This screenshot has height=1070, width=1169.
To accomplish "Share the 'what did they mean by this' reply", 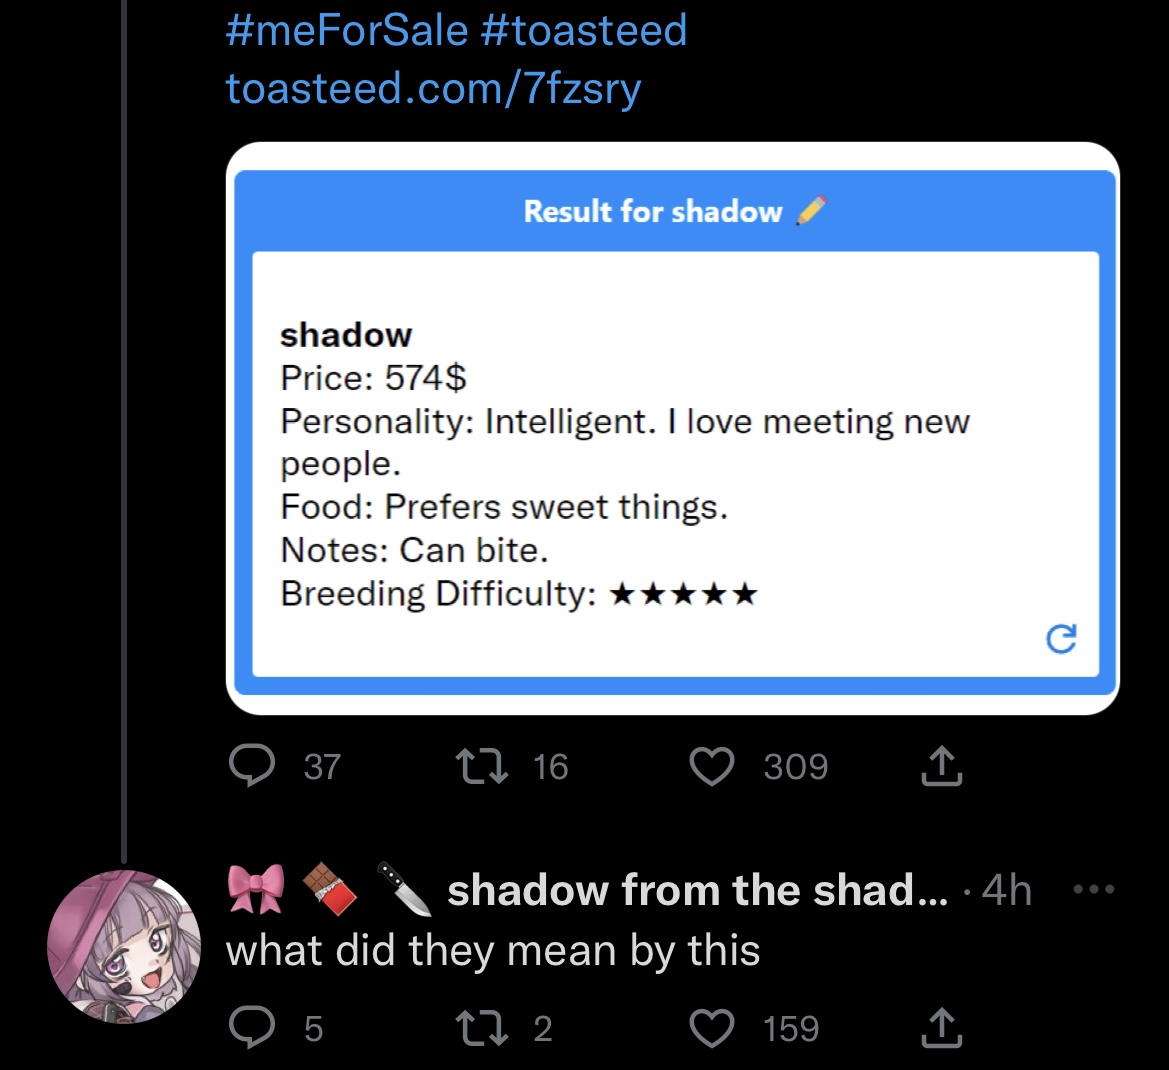I will click(939, 1028).
